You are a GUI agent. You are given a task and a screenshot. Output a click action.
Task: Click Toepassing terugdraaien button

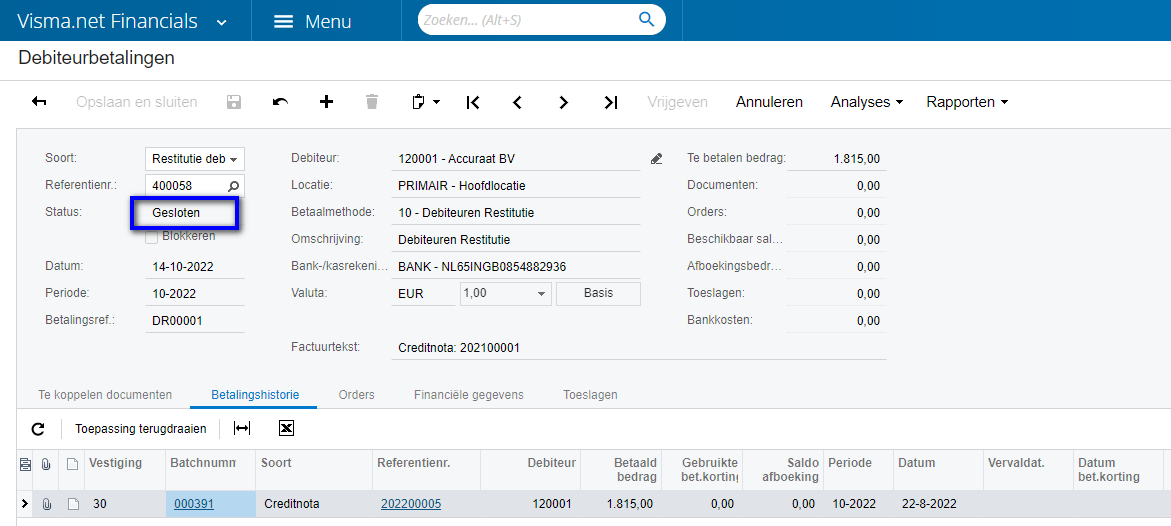point(140,428)
